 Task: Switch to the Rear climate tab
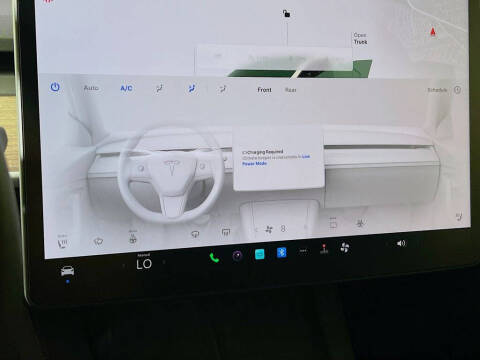point(290,90)
